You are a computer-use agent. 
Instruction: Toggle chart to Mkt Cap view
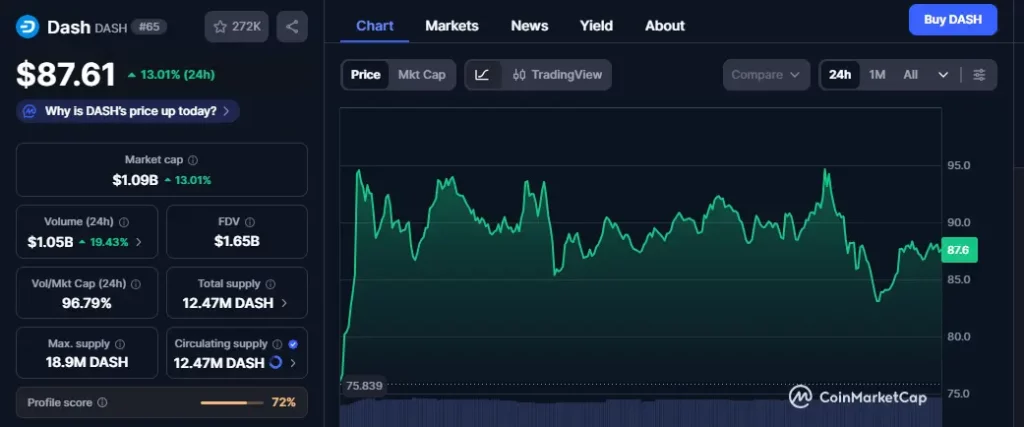coord(421,75)
